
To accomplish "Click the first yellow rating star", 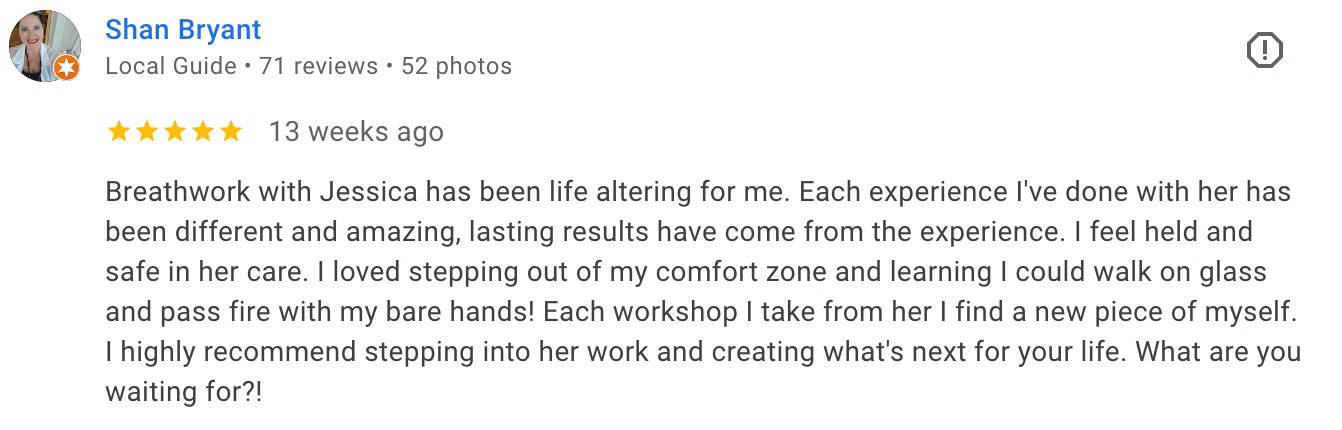I will point(118,131).
